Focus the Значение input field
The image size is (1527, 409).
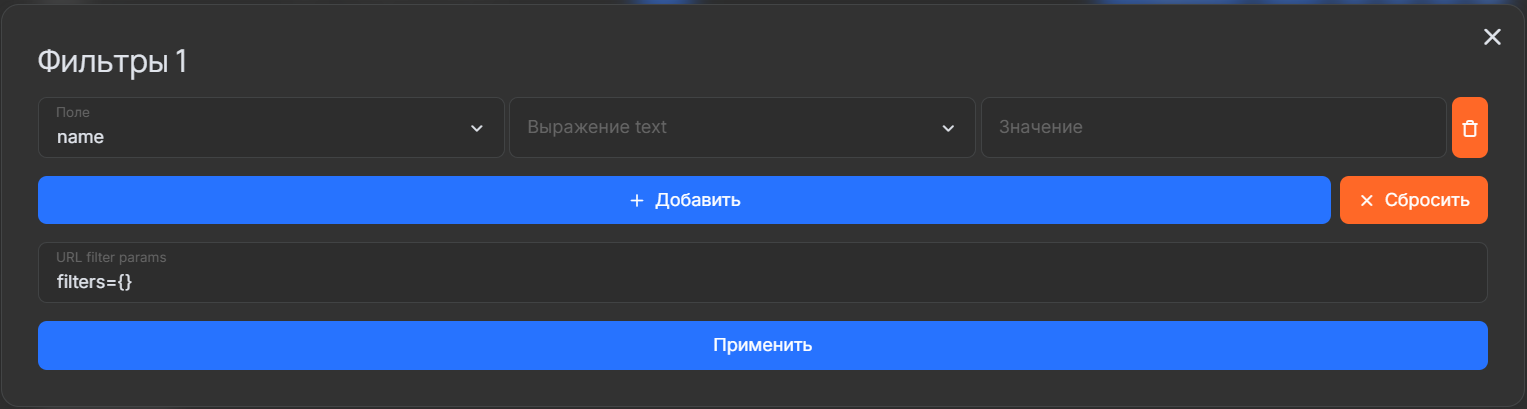pos(1212,128)
